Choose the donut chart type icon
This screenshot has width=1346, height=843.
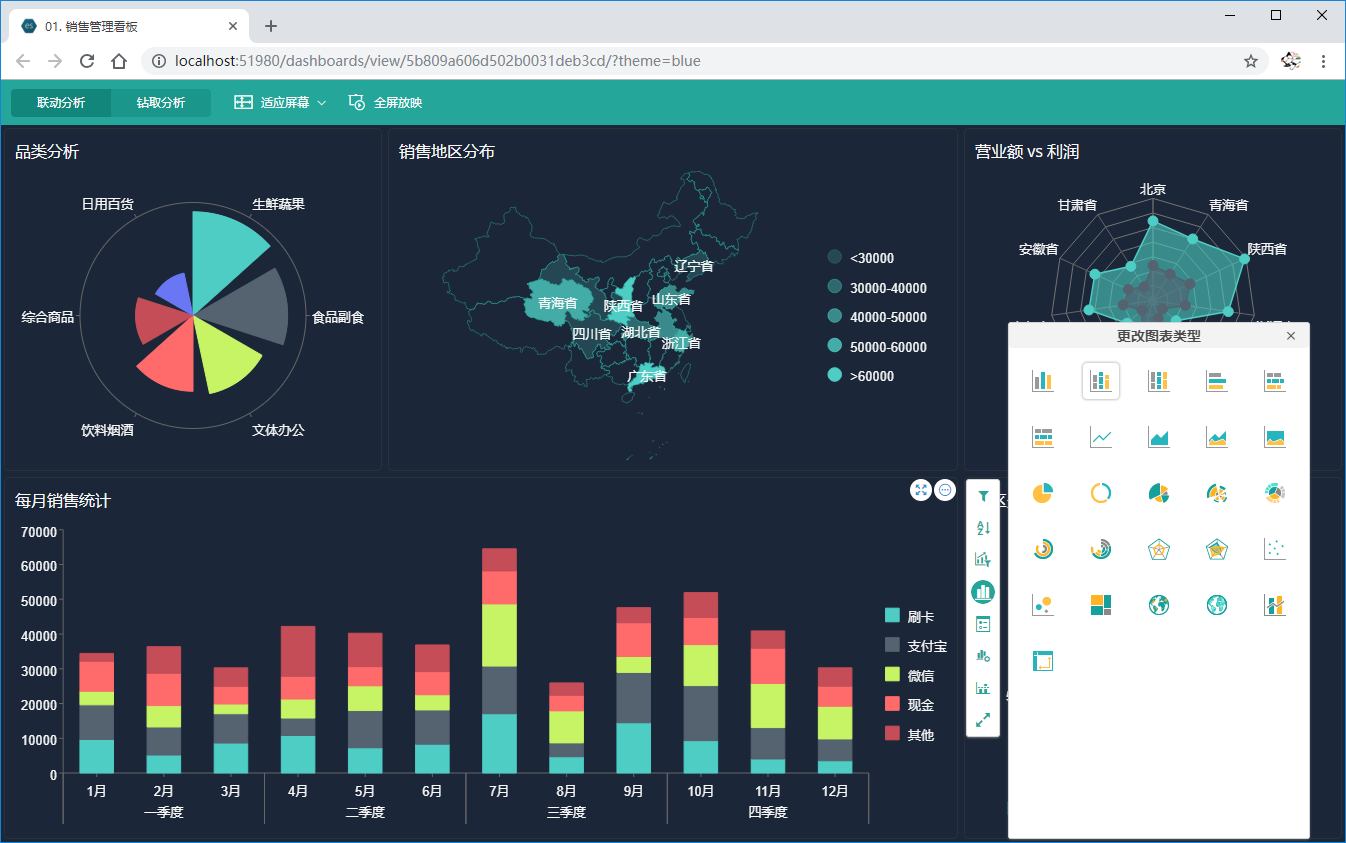coord(1101,493)
